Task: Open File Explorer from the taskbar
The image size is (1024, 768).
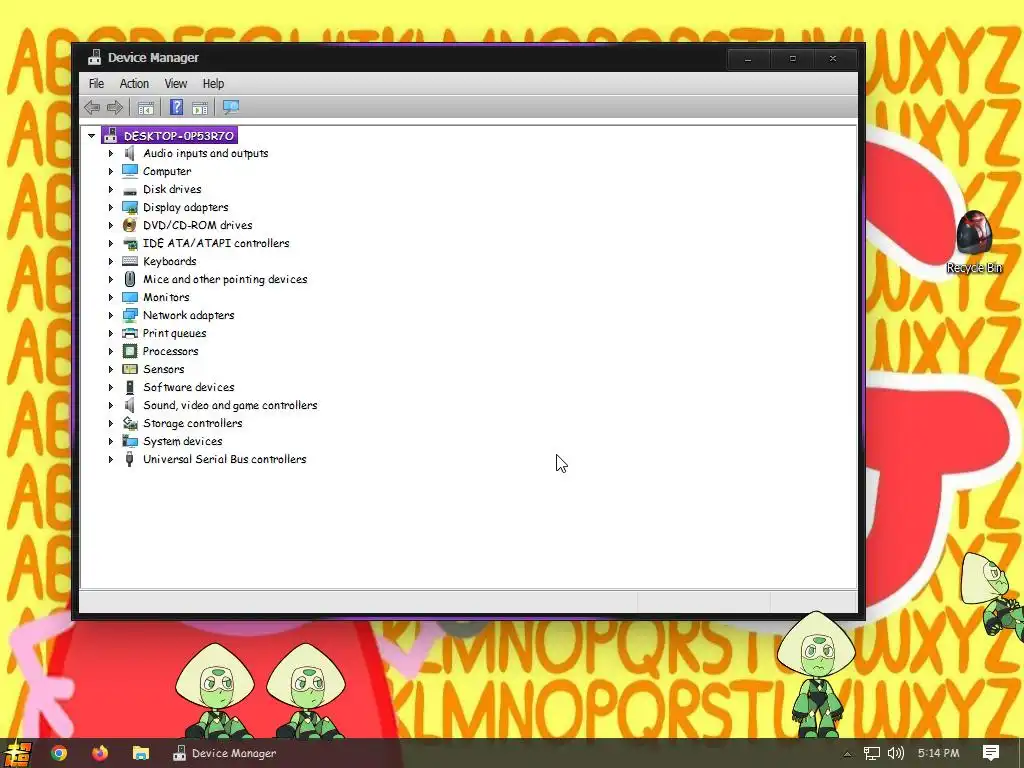Action: point(141,753)
